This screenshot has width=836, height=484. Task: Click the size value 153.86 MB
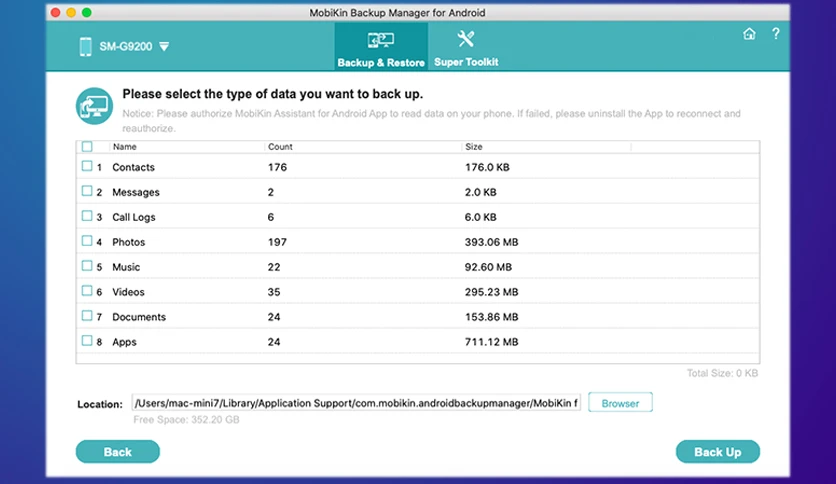coord(491,317)
